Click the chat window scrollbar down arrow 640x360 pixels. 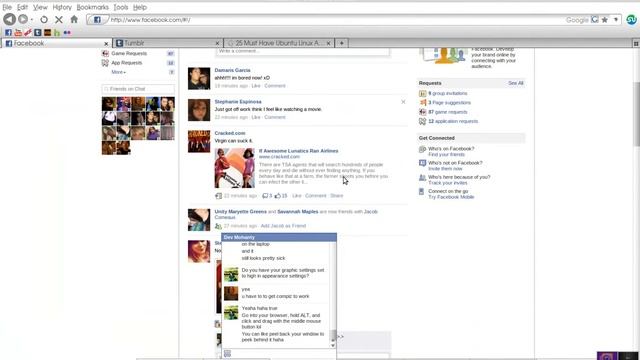pos(333,346)
